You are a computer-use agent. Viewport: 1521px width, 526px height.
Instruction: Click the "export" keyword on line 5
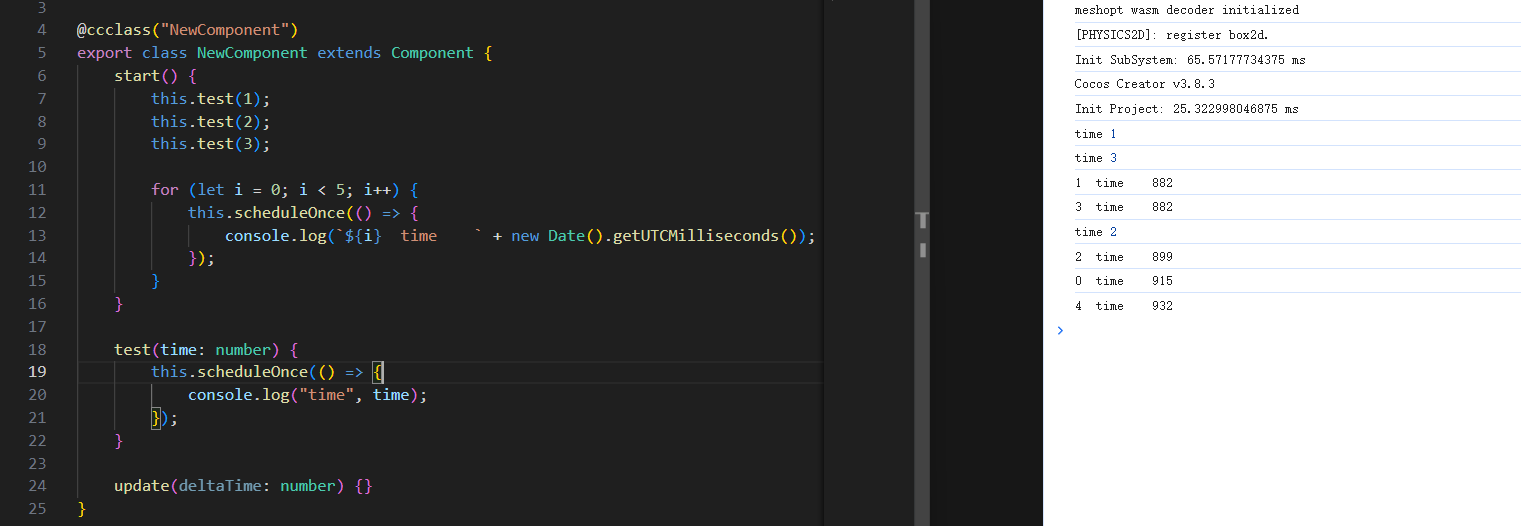tap(105, 52)
